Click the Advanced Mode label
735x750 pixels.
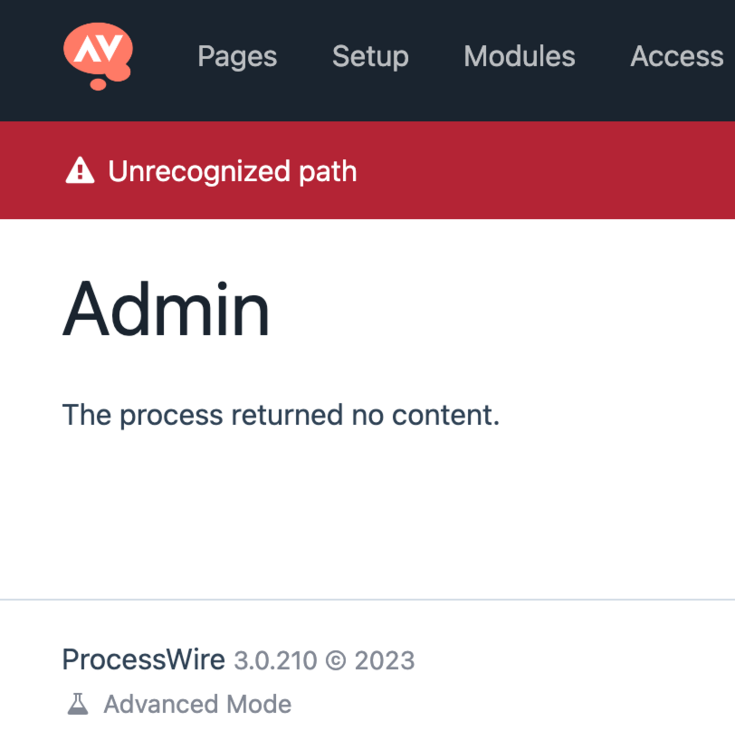click(x=197, y=704)
